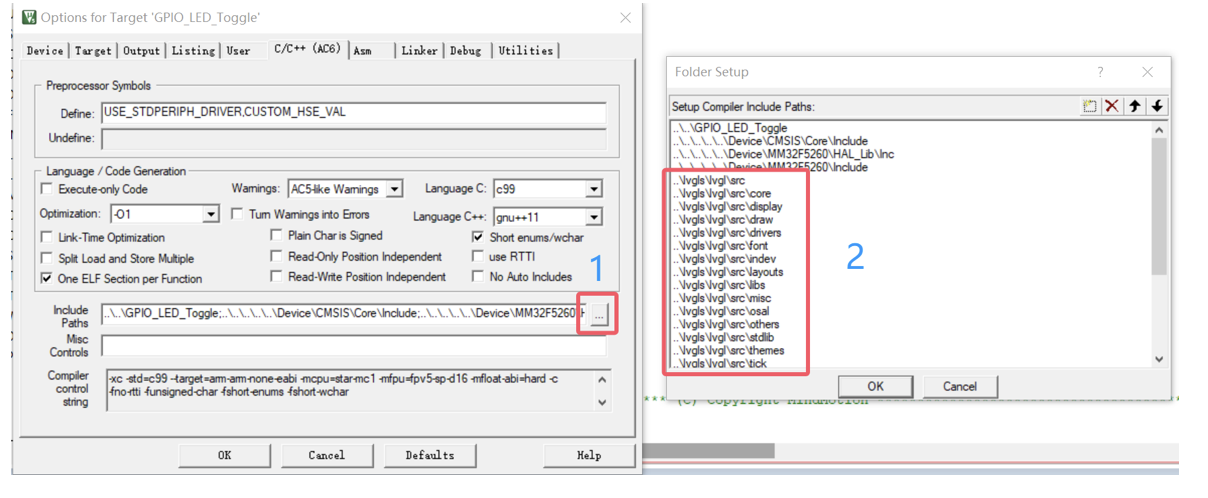The height and width of the screenshot is (498, 1208).
Task: Click Folder Setup list scrollbar thumb
Action: [x=1159, y=206]
